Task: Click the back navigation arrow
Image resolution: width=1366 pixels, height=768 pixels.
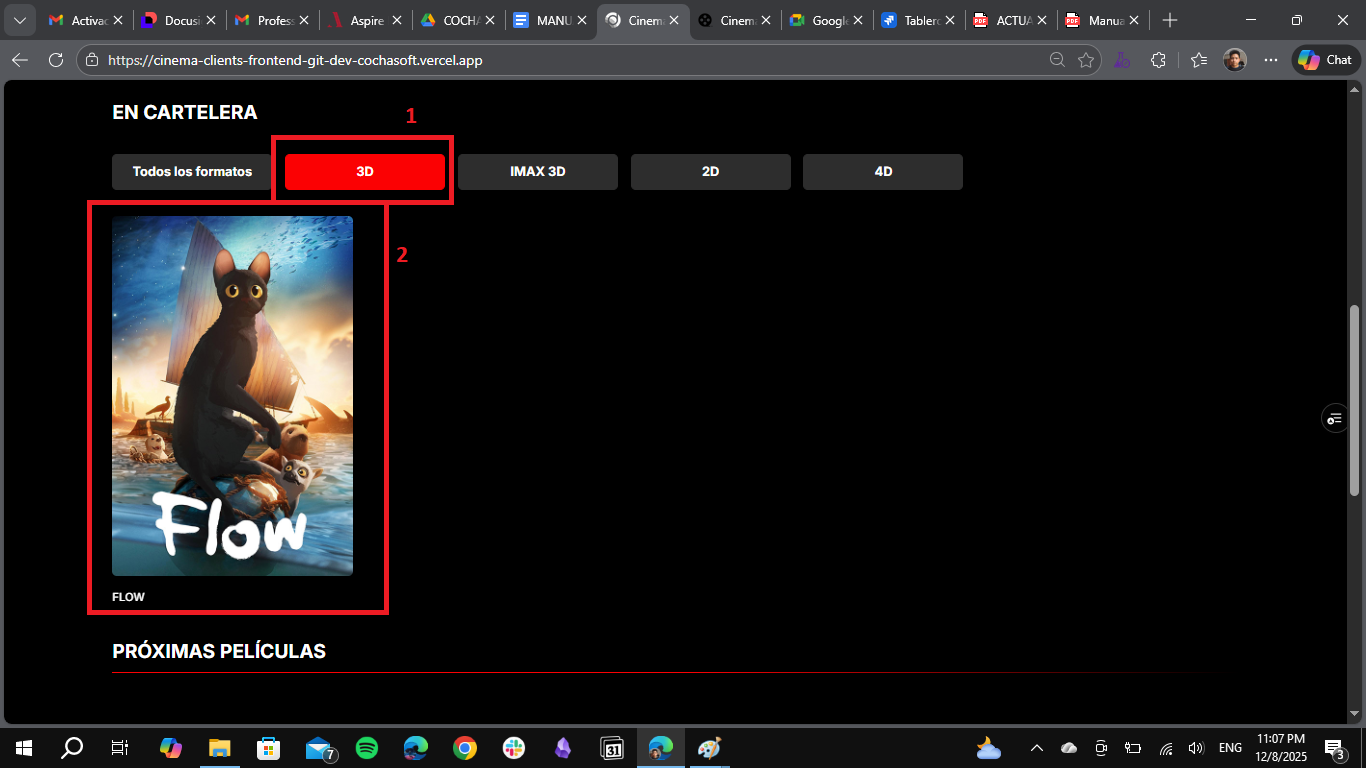Action: (x=19, y=59)
